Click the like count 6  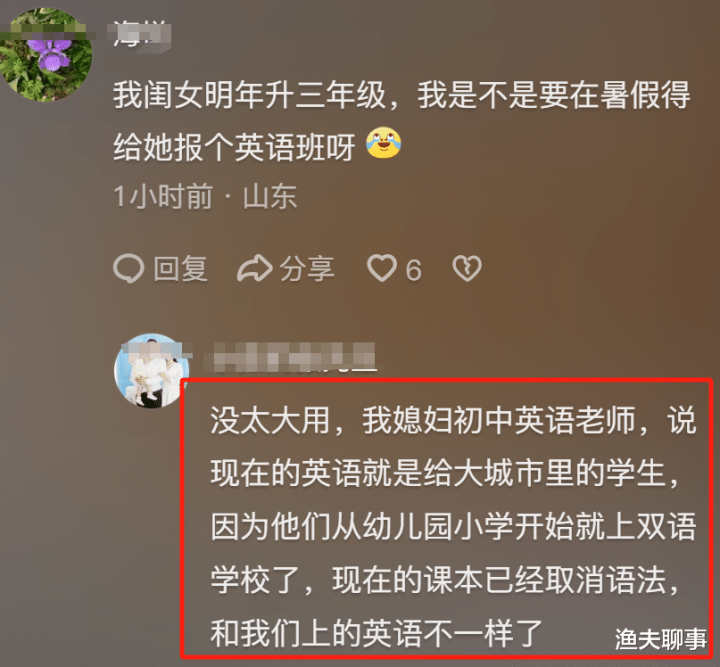tap(413, 270)
